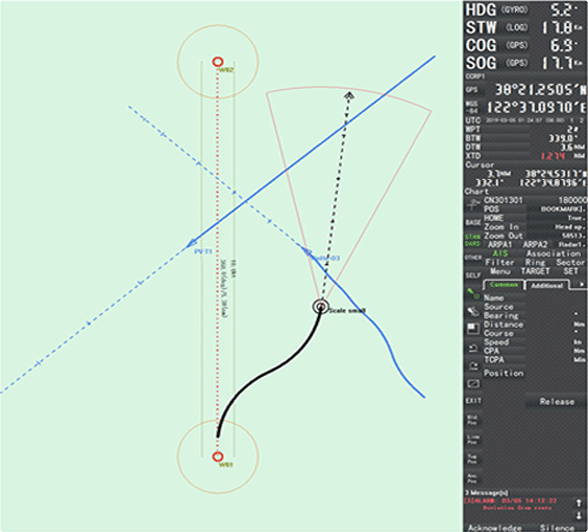Switch to the Additional tab

[x=547, y=286]
